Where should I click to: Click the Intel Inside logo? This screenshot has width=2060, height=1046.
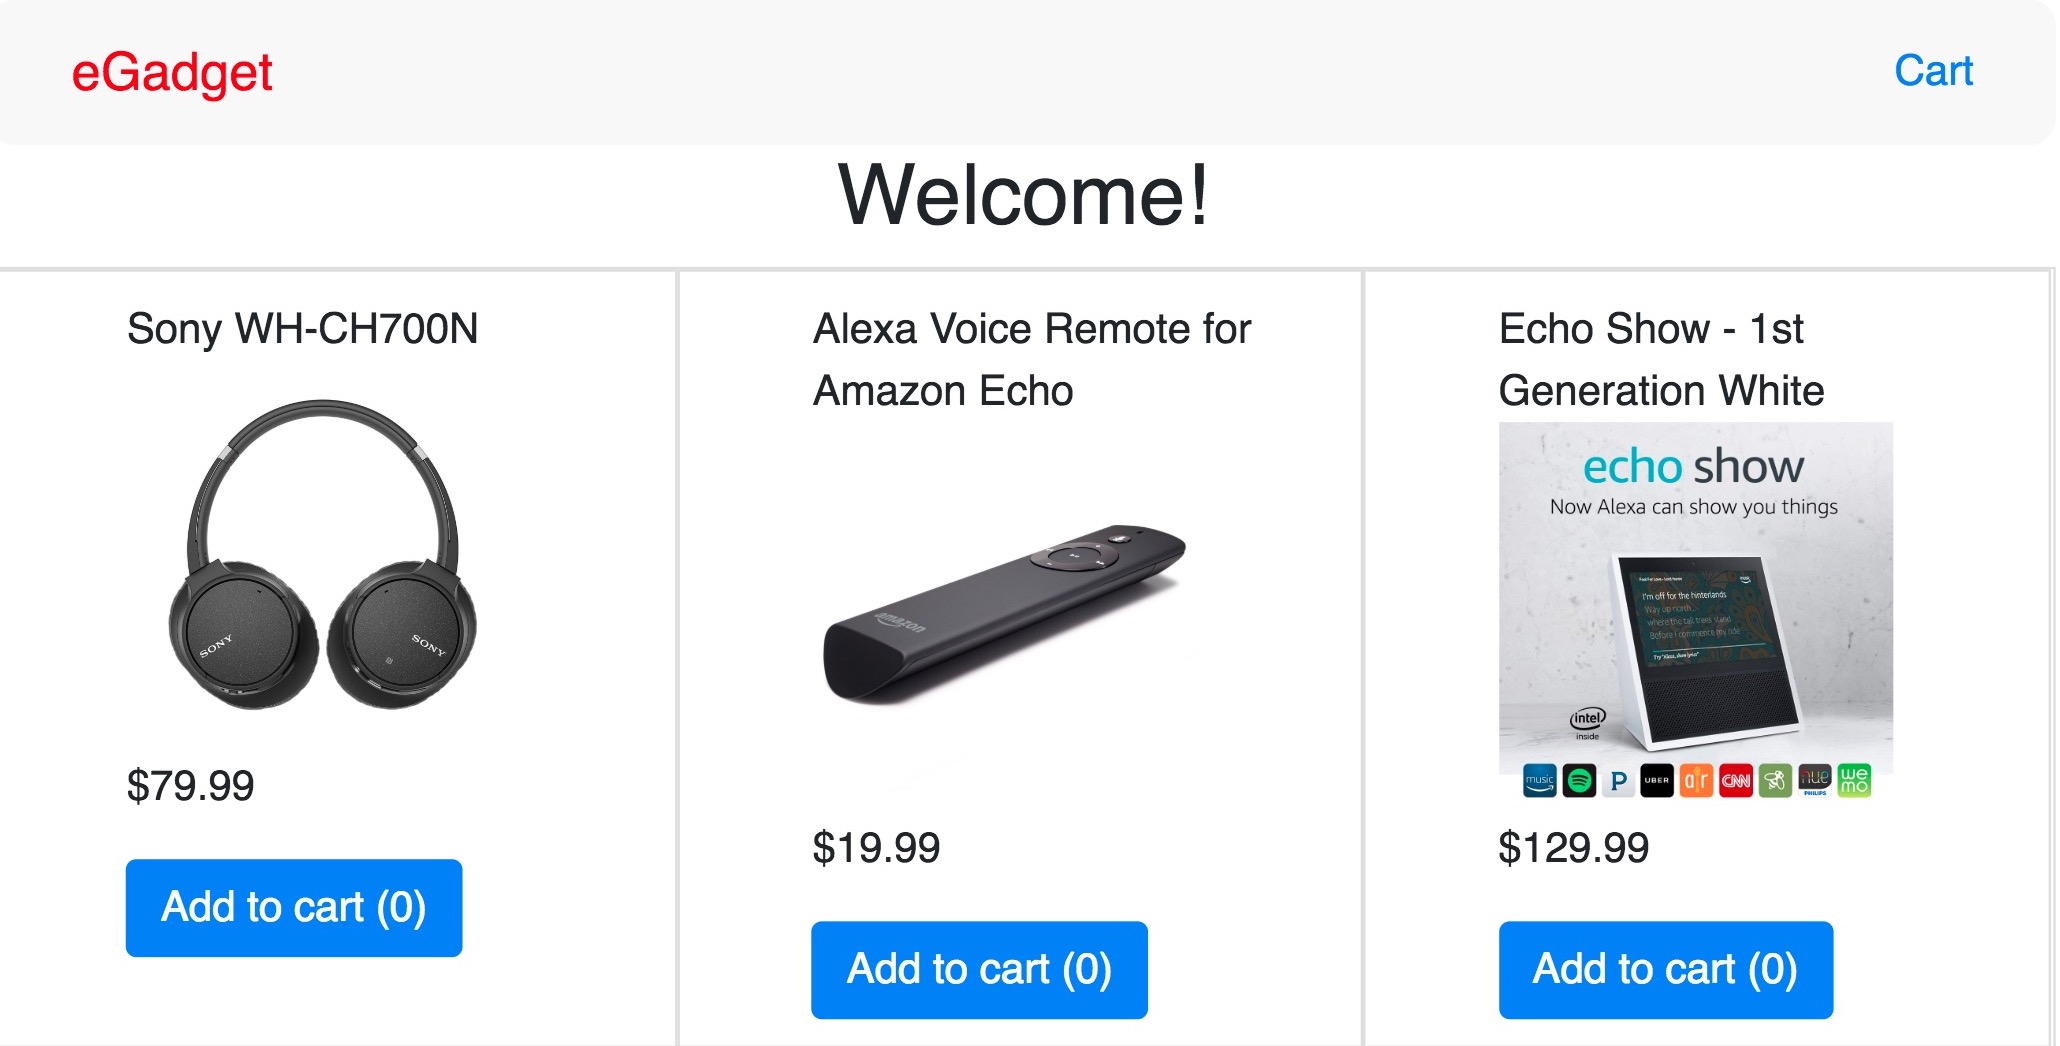coord(1587,720)
